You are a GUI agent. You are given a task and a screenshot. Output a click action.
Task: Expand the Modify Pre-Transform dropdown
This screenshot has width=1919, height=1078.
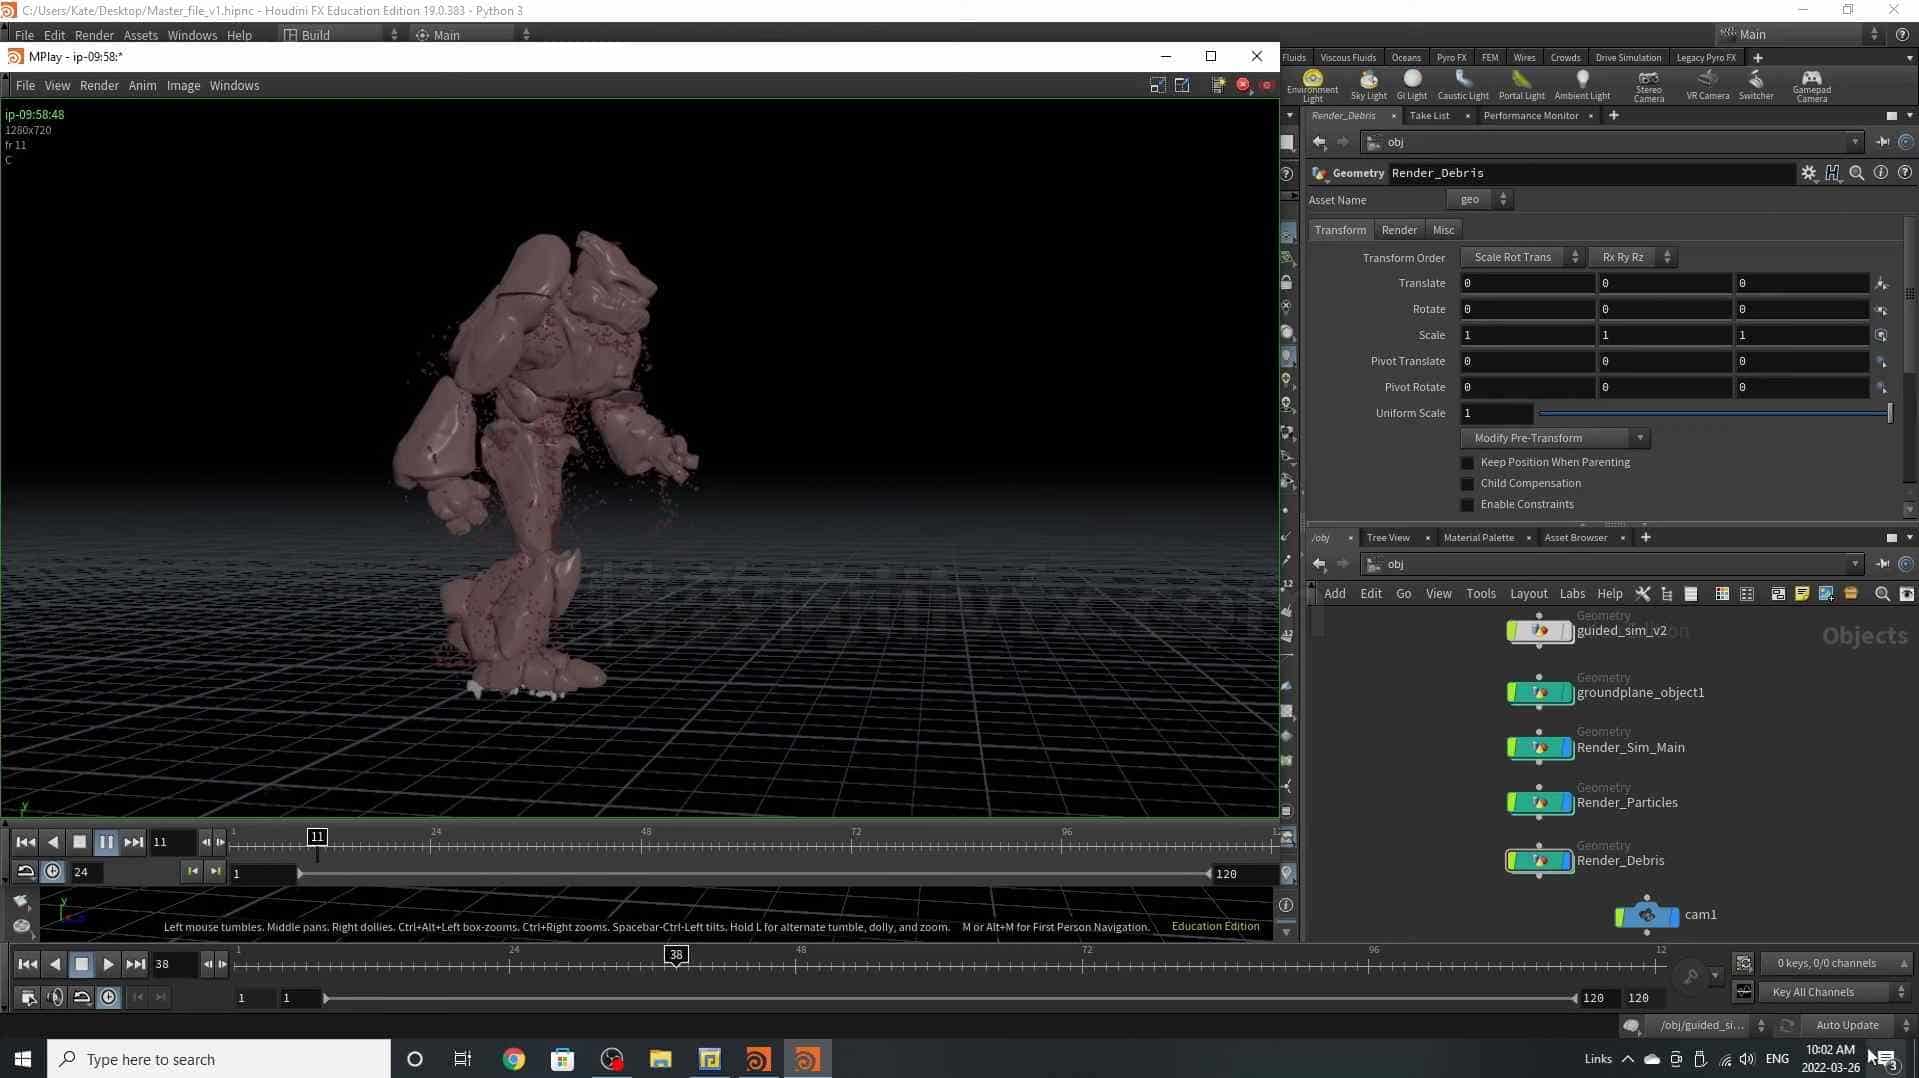[1555, 438]
